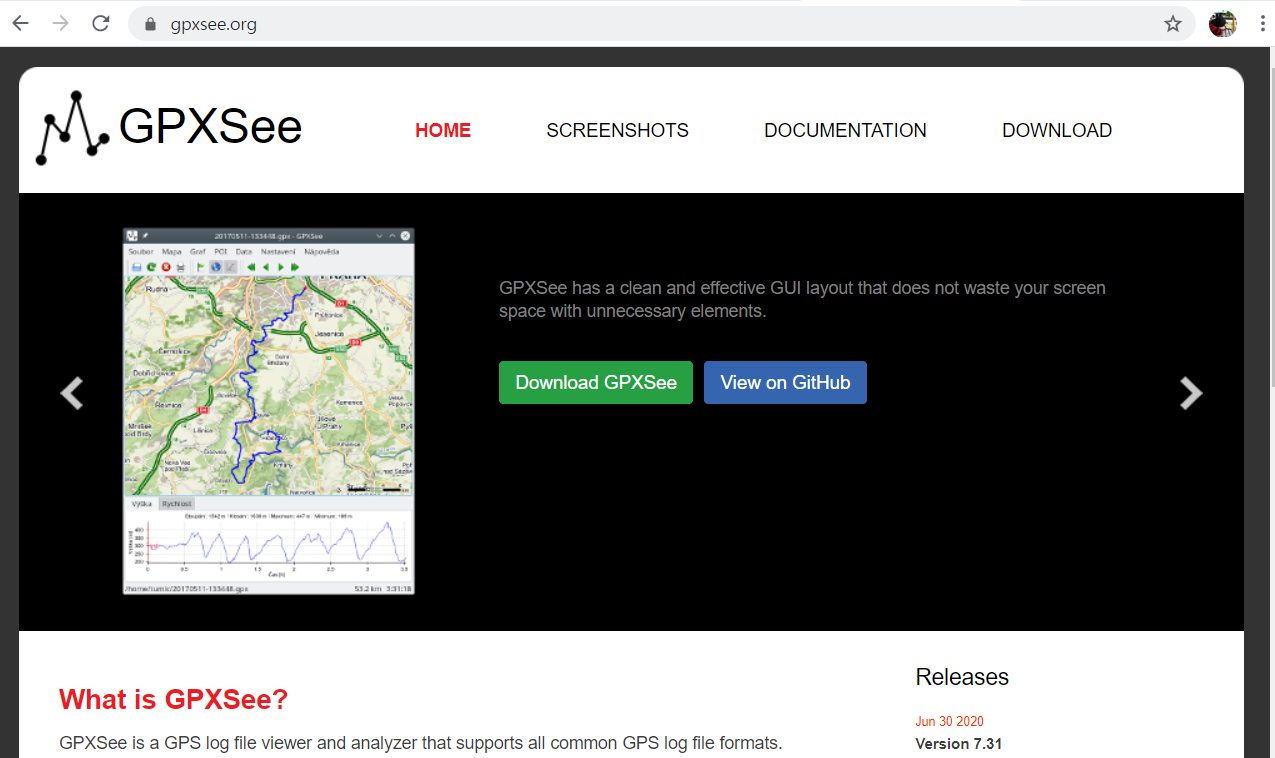Open the Chrome three-dot menu
The image size is (1275, 758).
[x=1263, y=24]
